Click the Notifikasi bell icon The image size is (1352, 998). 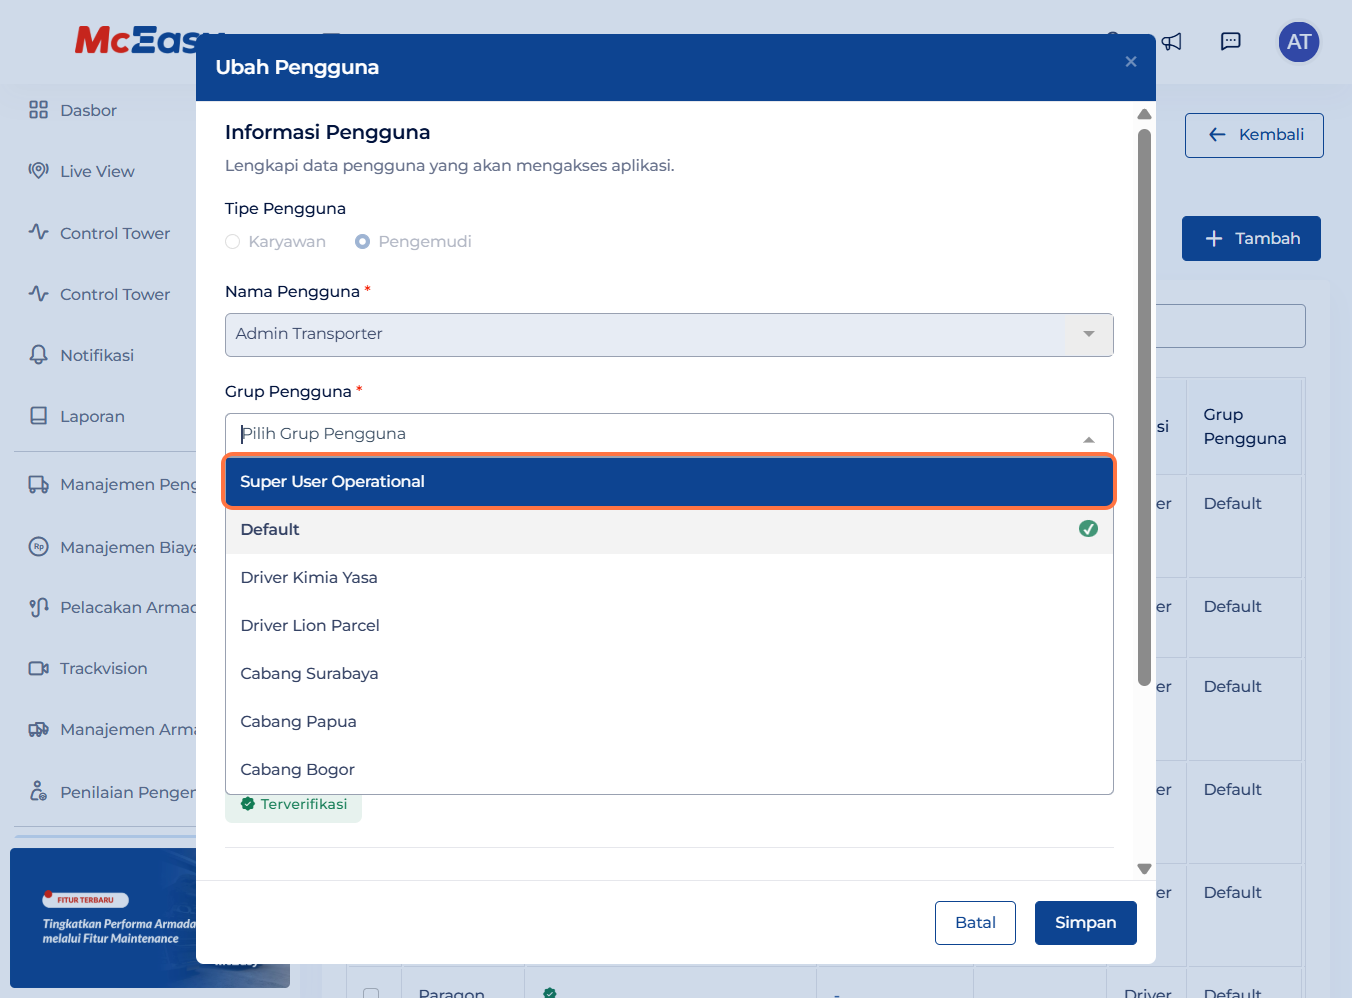click(x=38, y=355)
